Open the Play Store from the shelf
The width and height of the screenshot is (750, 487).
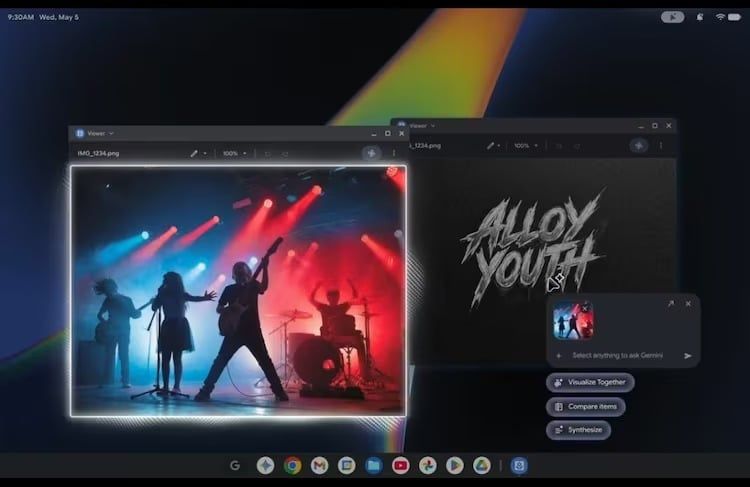click(455, 465)
